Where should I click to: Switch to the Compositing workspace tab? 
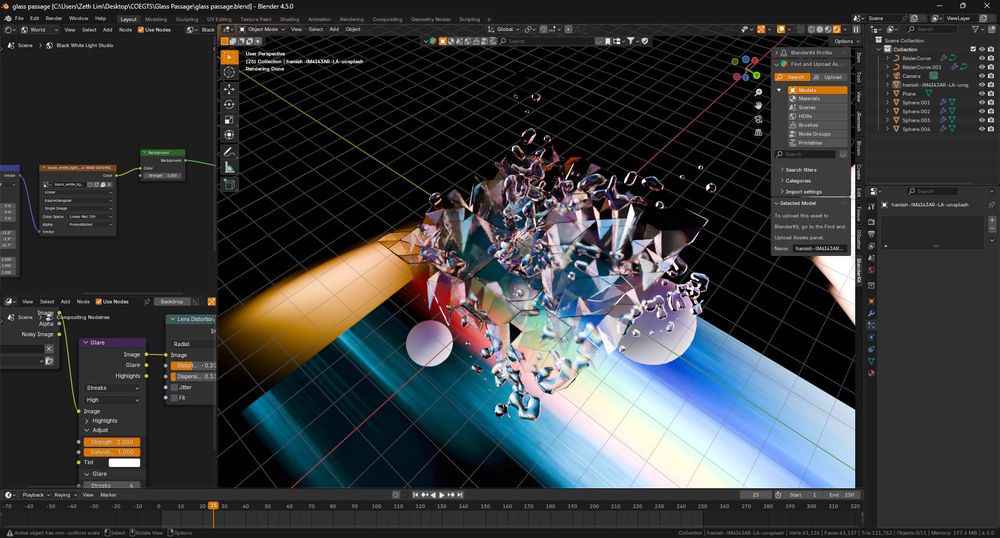pyautogui.click(x=387, y=19)
